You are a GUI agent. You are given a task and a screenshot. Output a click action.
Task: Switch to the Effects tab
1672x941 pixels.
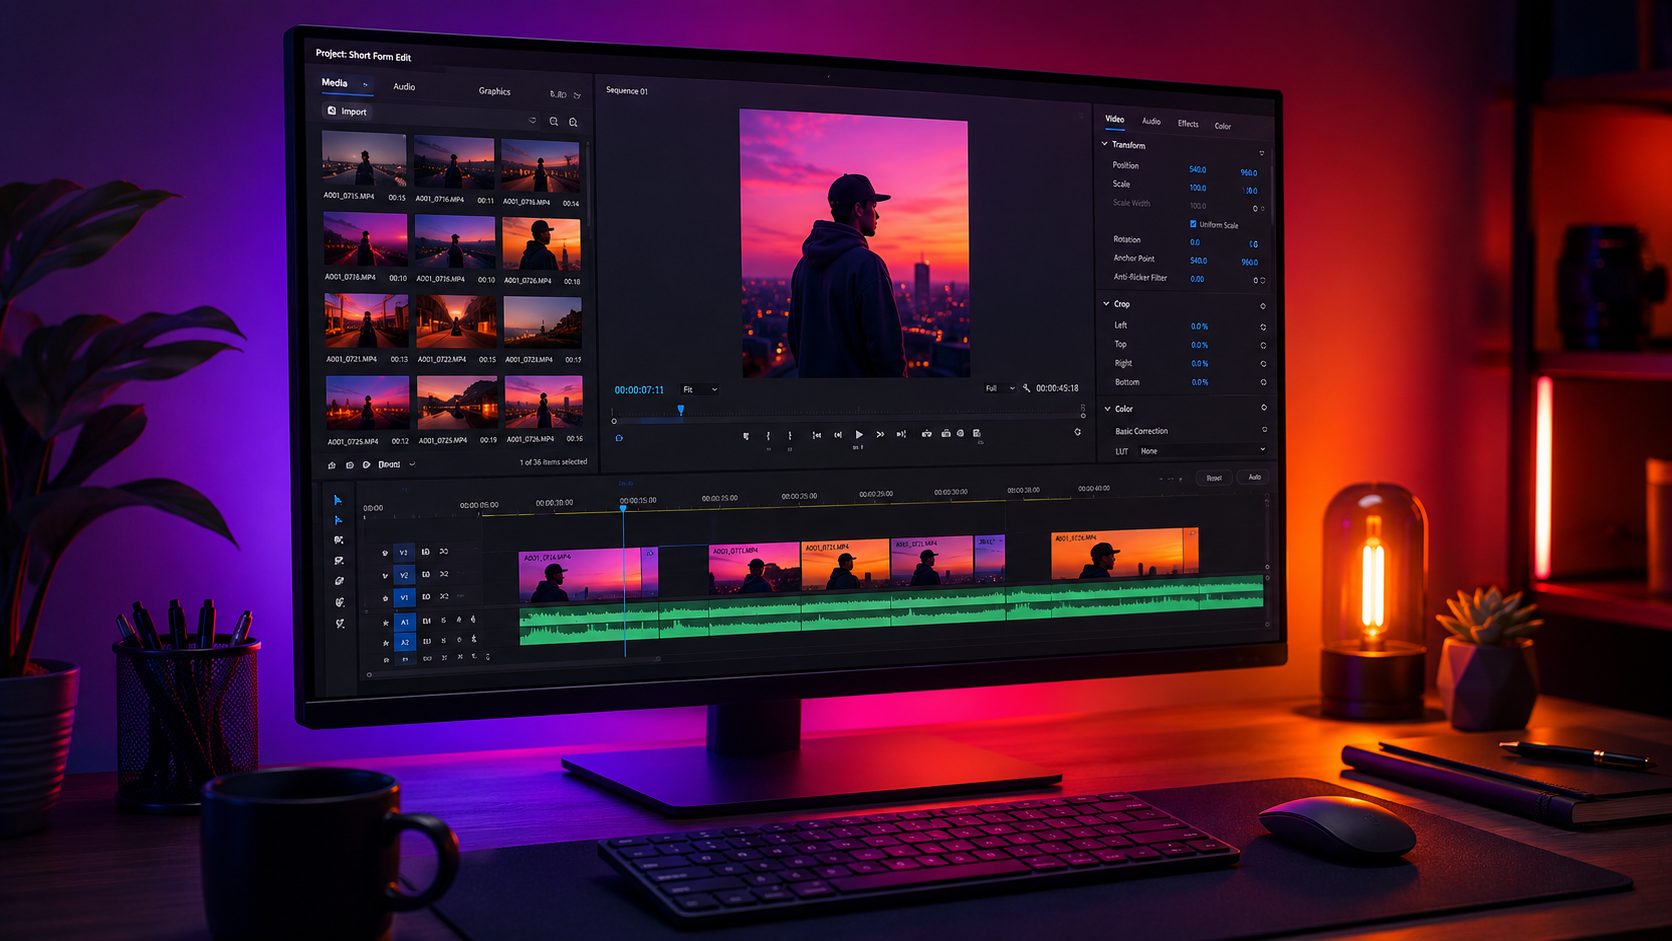tap(1188, 124)
